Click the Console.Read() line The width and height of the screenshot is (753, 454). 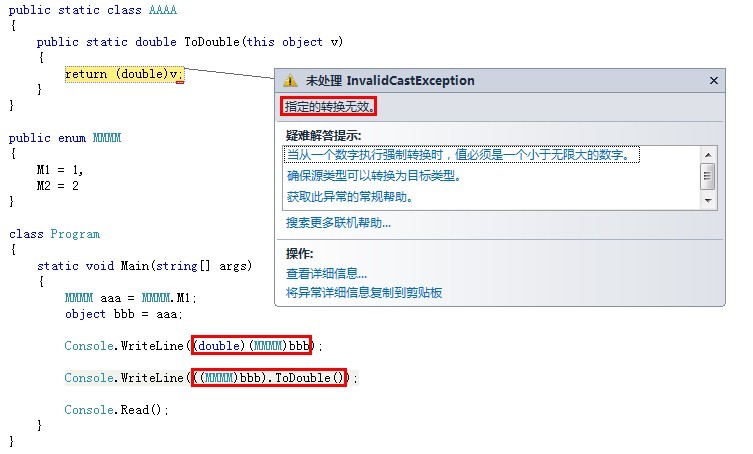[x=116, y=409]
